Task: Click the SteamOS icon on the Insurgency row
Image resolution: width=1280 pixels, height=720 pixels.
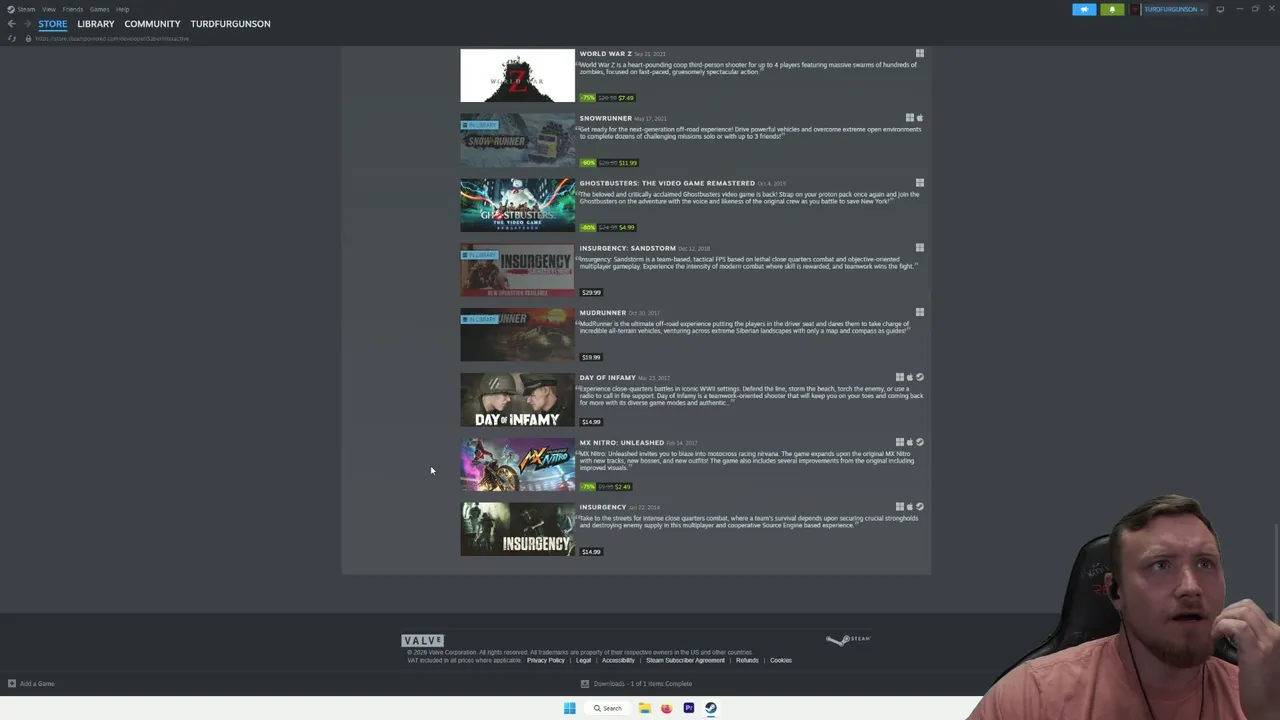Action: tap(919, 507)
